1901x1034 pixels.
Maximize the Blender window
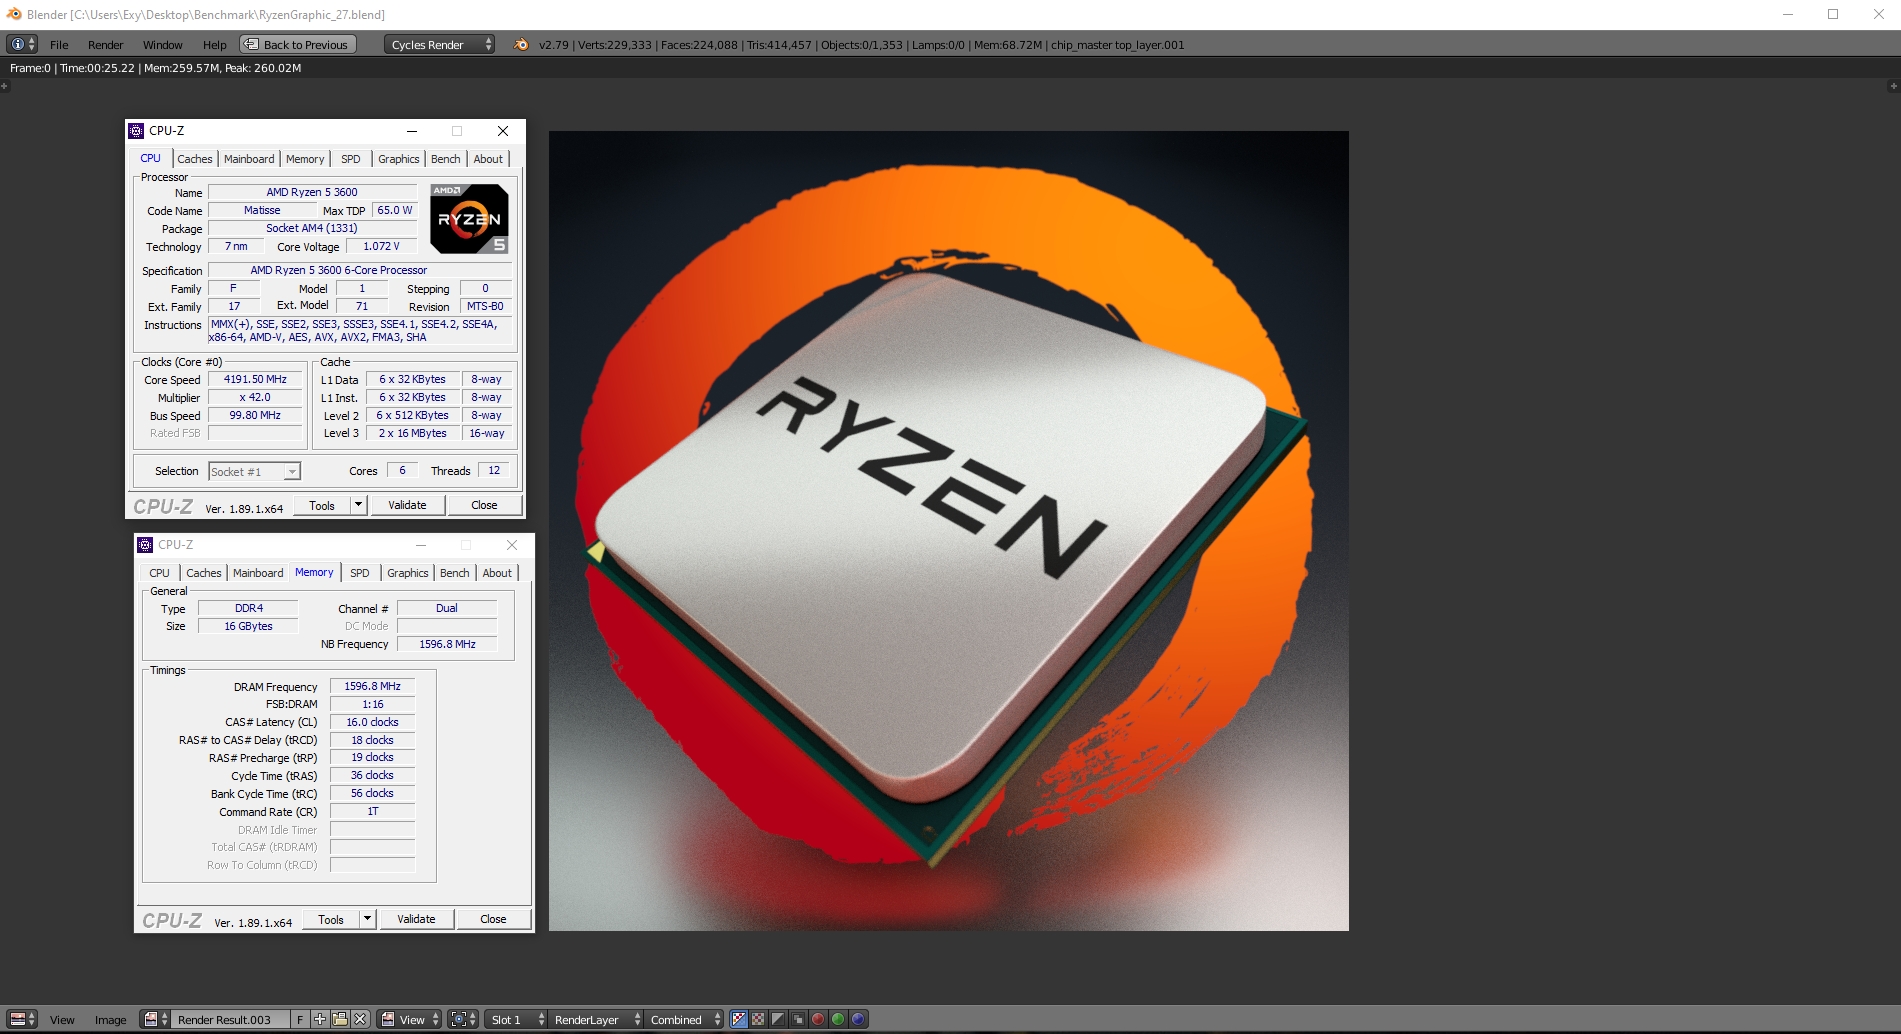(x=1833, y=14)
